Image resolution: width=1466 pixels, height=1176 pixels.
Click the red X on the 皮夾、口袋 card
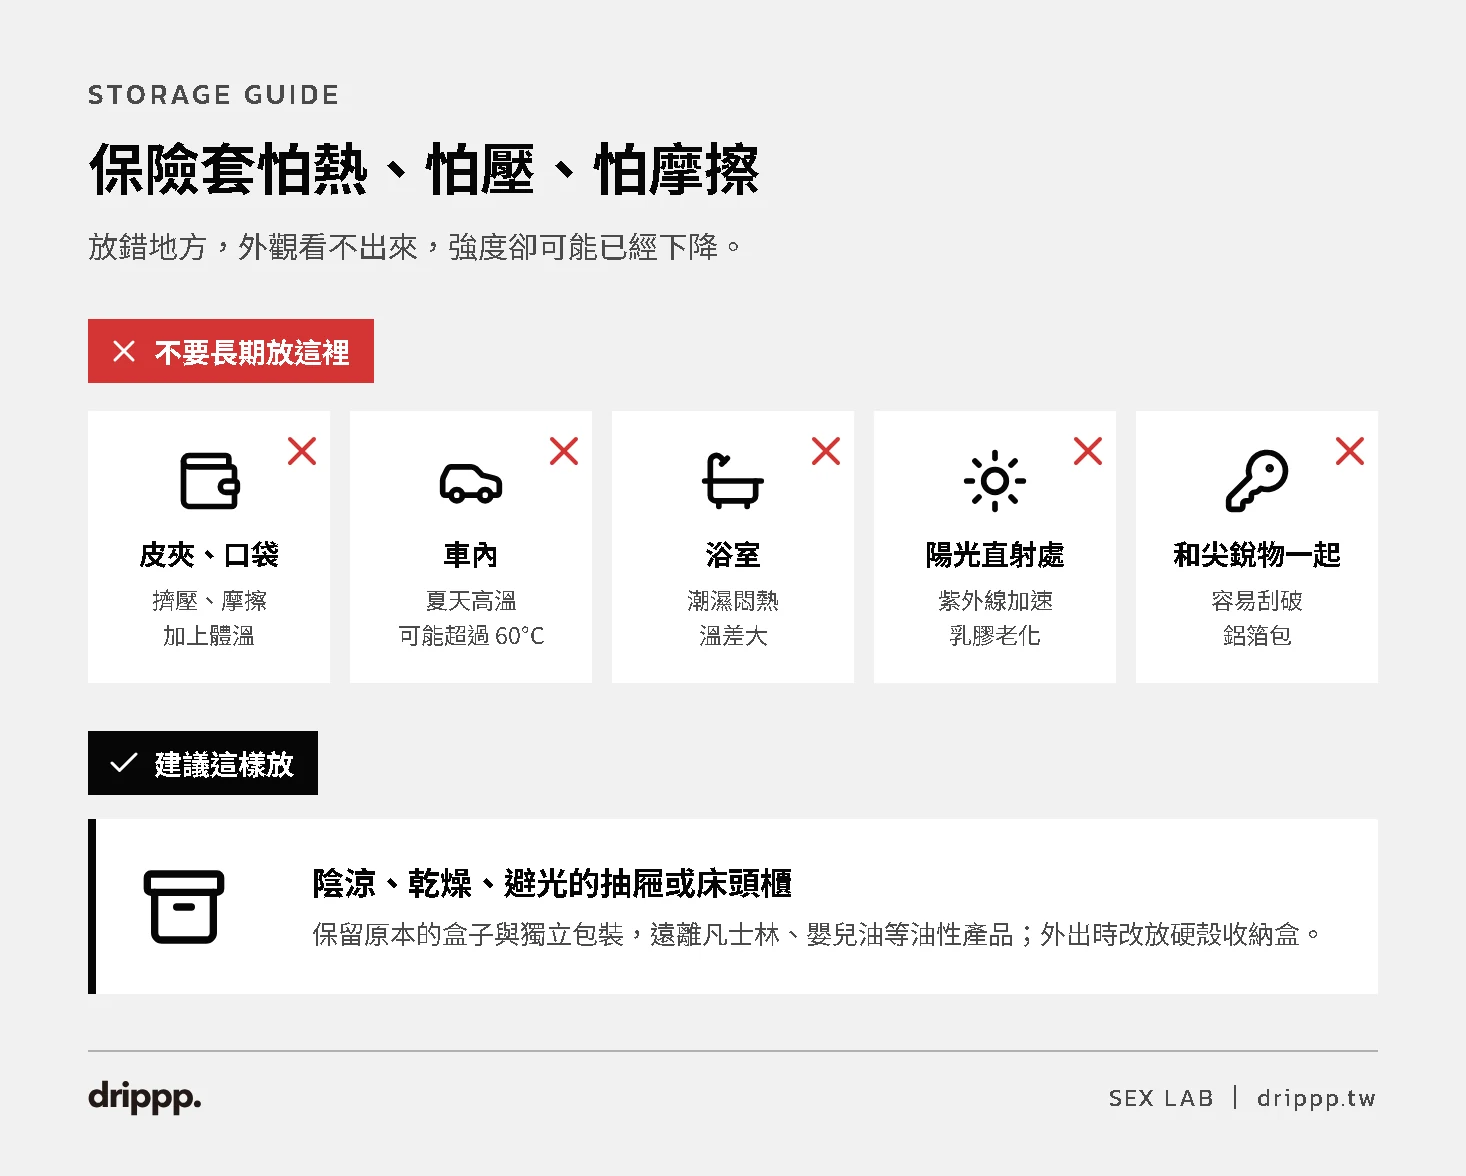pyautogui.click(x=302, y=451)
